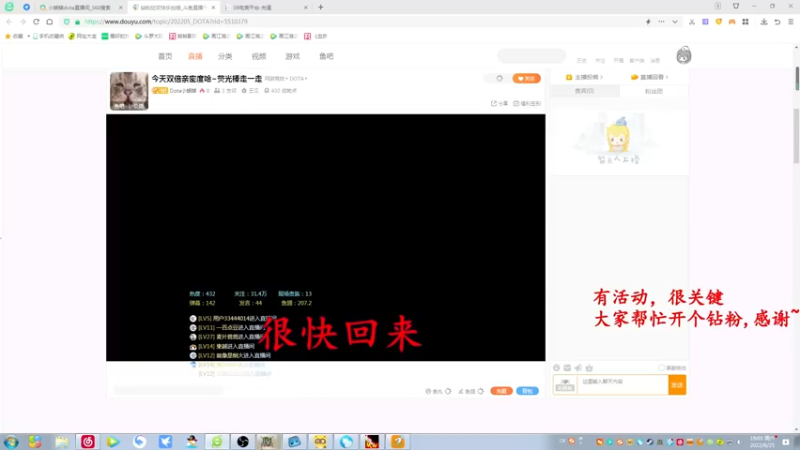Image resolution: width=800 pixels, height=450 pixels.
Task: Click the round icon left of 关注
Action: [x=499, y=78]
